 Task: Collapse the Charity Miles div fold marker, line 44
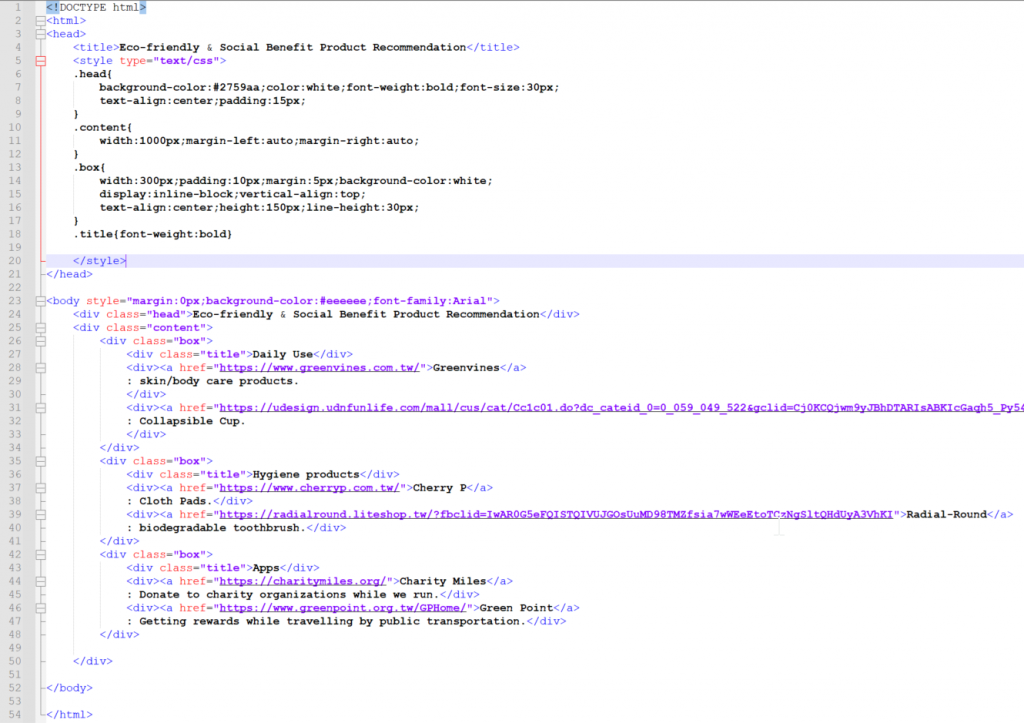click(x=40, y=581)
